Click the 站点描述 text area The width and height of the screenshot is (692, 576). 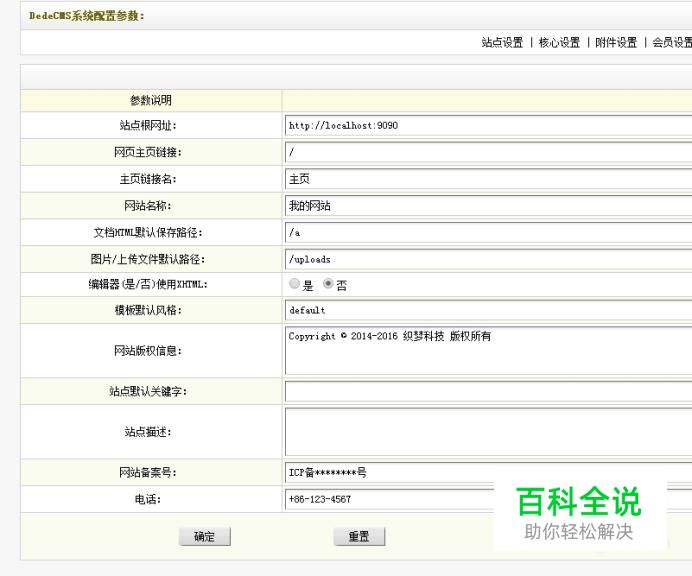(x=489, y=432)
